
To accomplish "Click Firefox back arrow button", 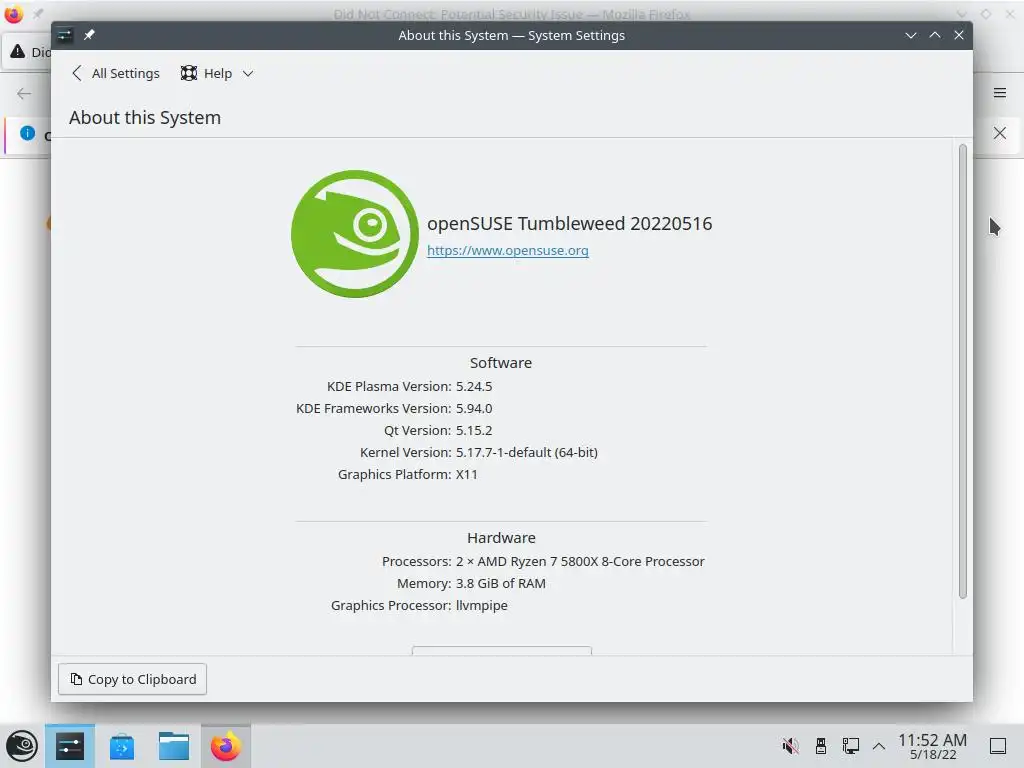I will point(24,93).
